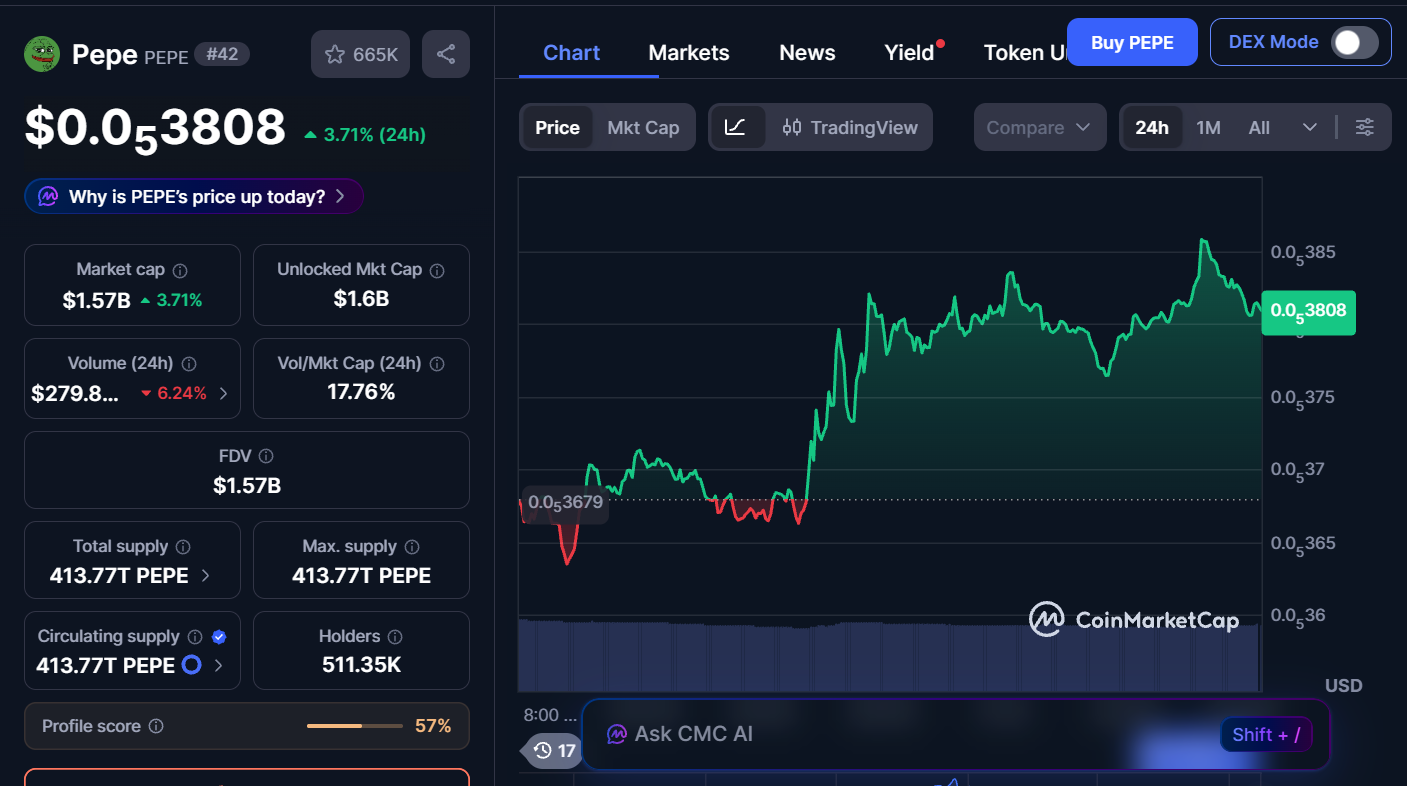Select the 24h timeframe option
Image resolution: width=1407 pixels, height=786 pixels.
[x=1152, y=127]
